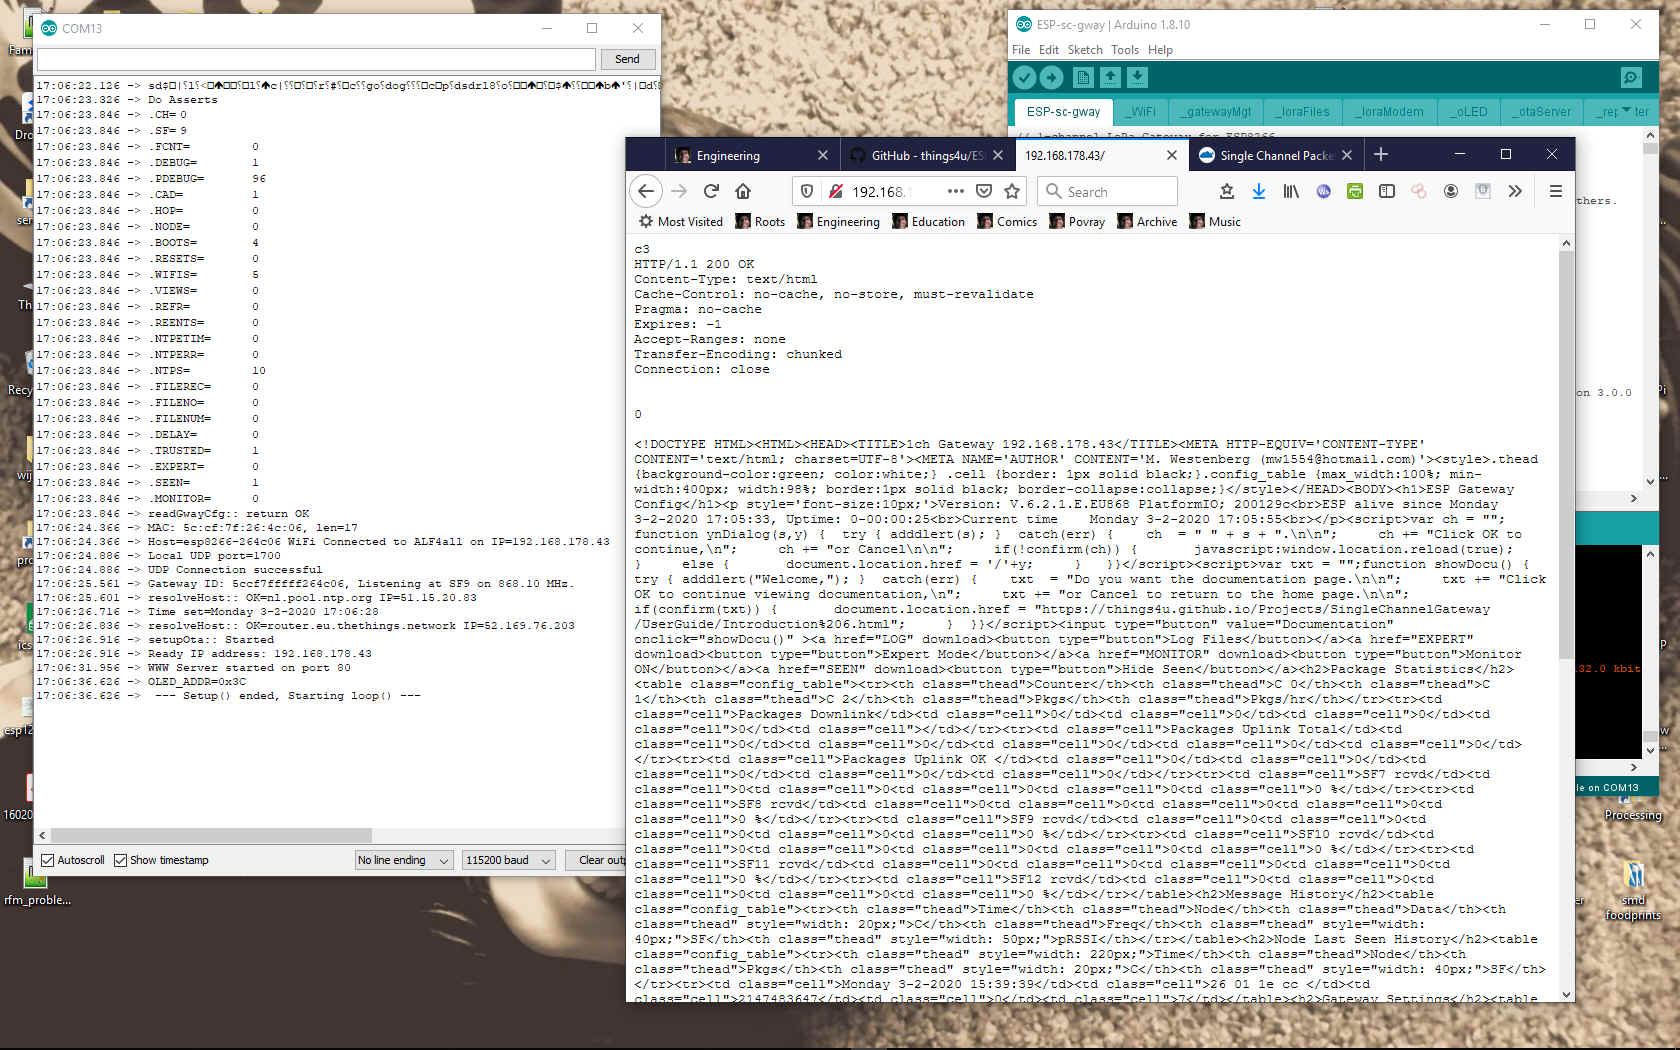Screen dimensions: 1680x1050
Task: Open the No line ending dropdown
Action: (404, 860)
